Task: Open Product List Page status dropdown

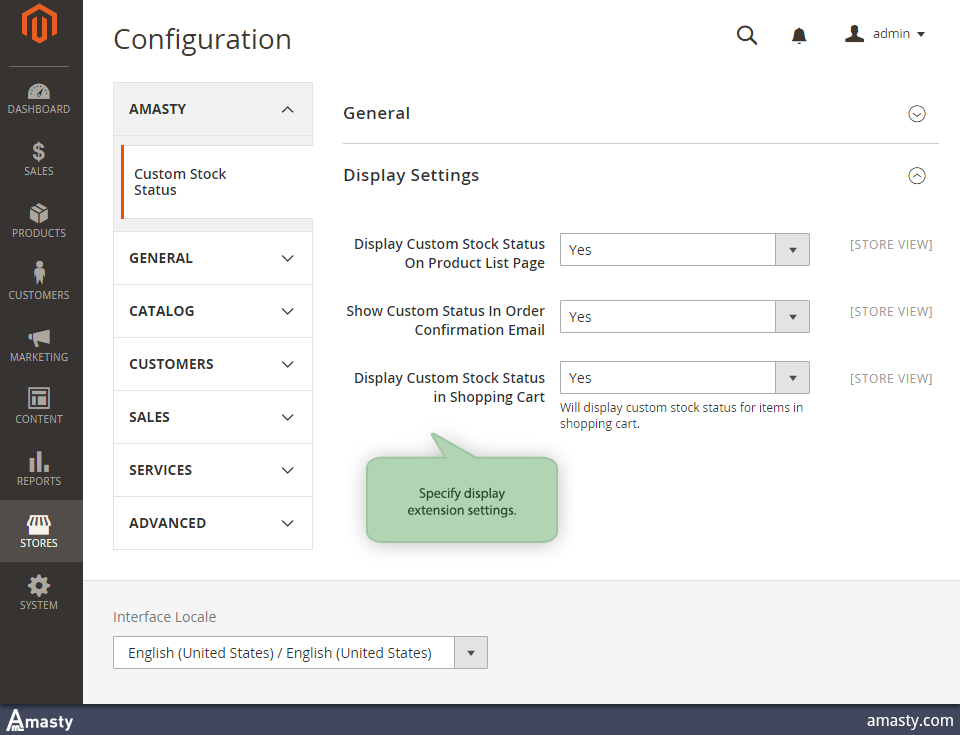Action: (x=684, y=250)
